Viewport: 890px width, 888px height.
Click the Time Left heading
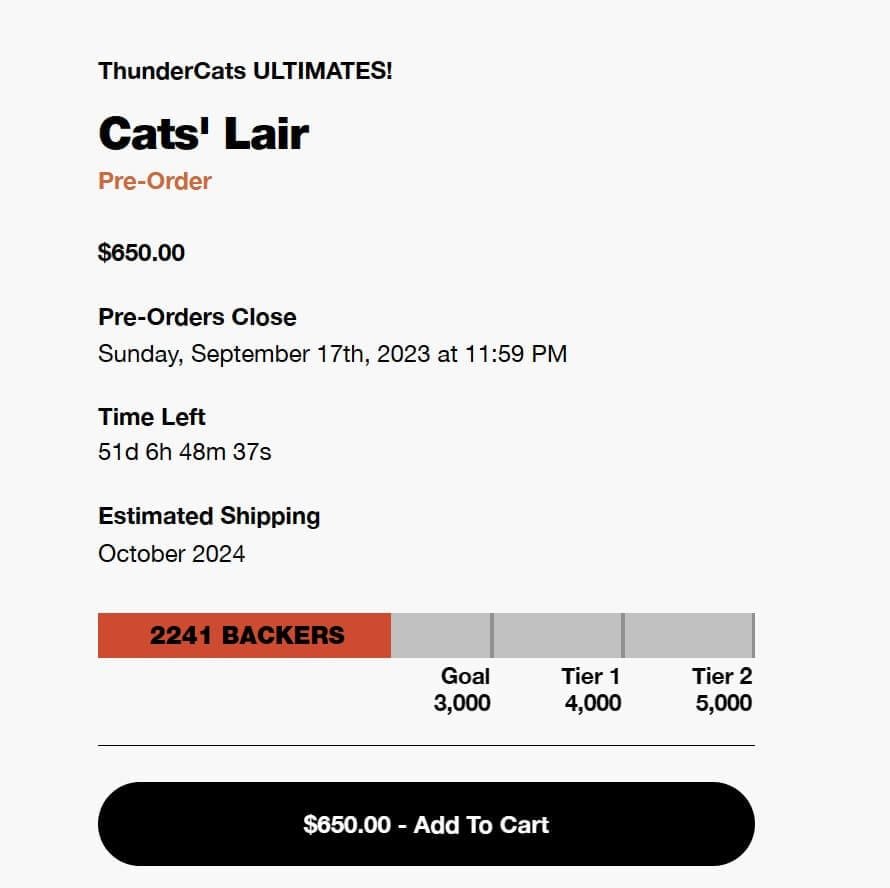point(150,417)
